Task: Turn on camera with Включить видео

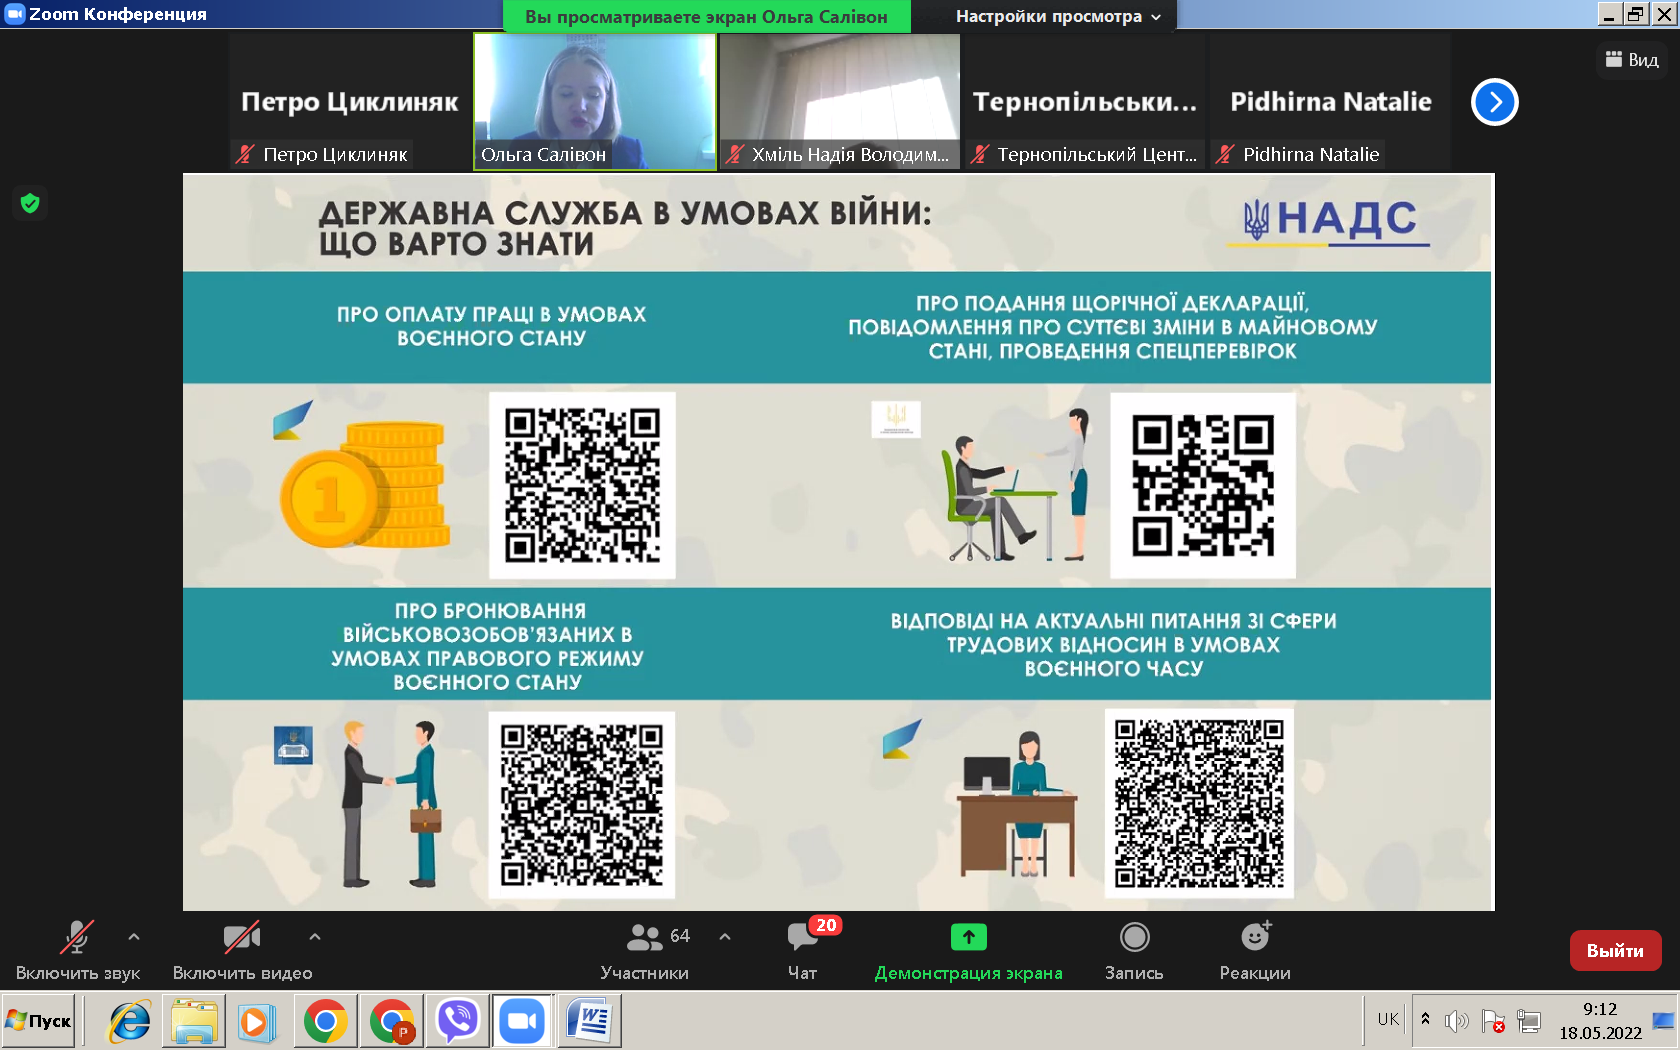Action: tap(242, 950)
